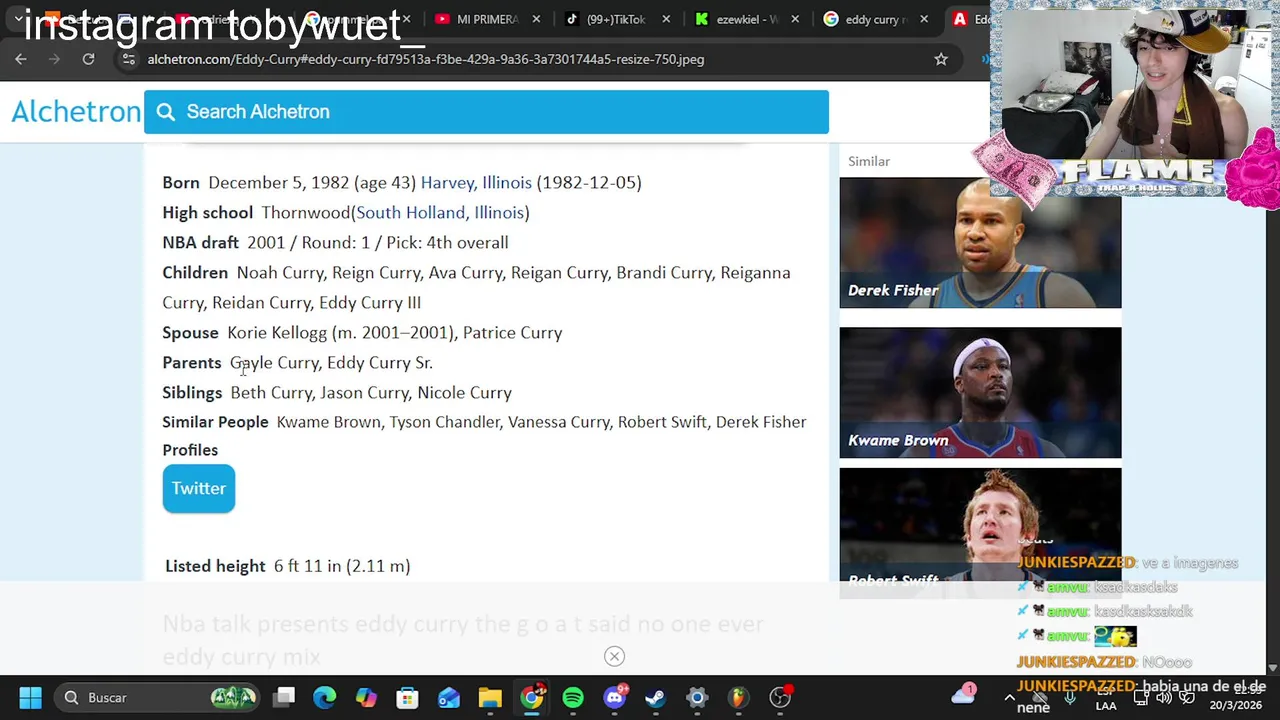Click the date 20/3/2026 in the taskbar
The height and width of the screenshot is (720, 1280).
coord(1236,705)
